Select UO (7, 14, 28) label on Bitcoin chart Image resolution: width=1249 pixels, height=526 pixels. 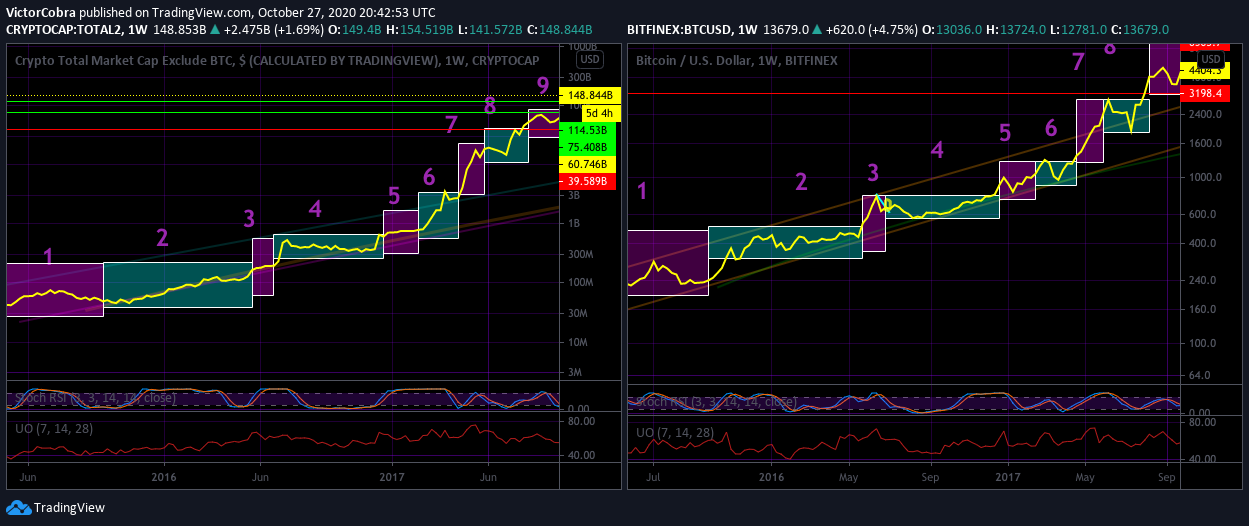pyautogui.click(x=676, y=432)
